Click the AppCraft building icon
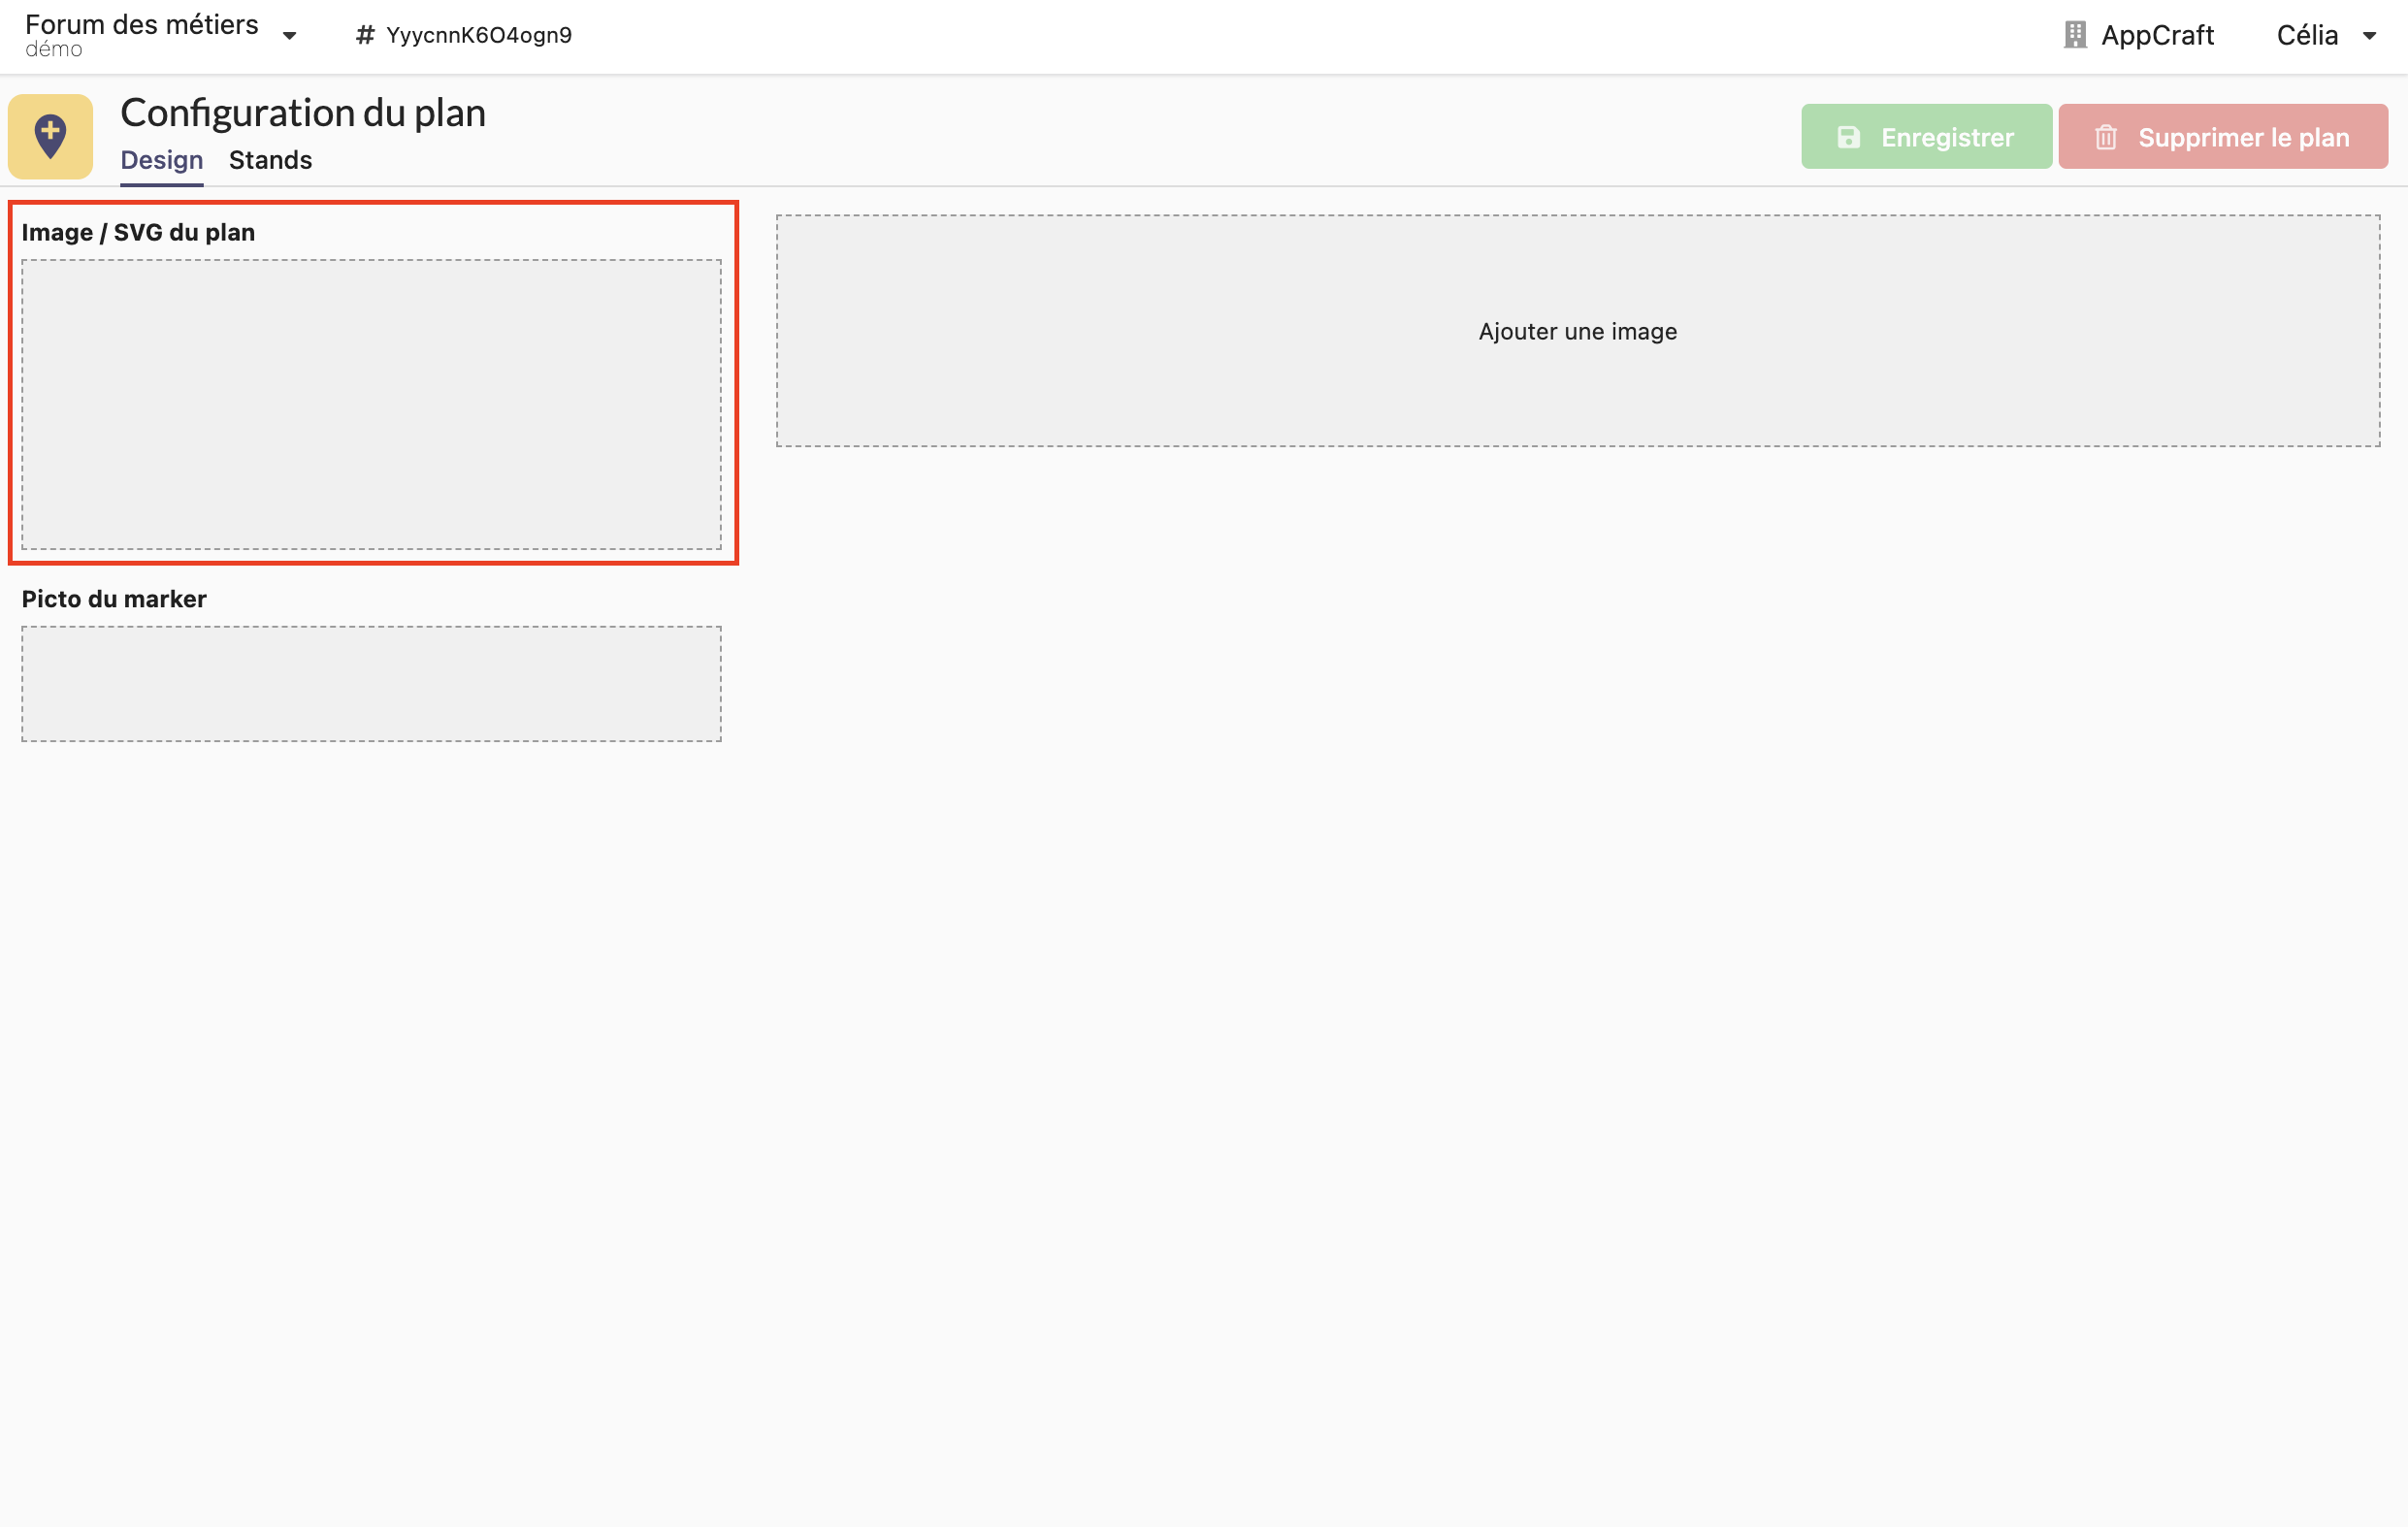This screenshot has height=1527, width=2408. [x=2074, y=35]
